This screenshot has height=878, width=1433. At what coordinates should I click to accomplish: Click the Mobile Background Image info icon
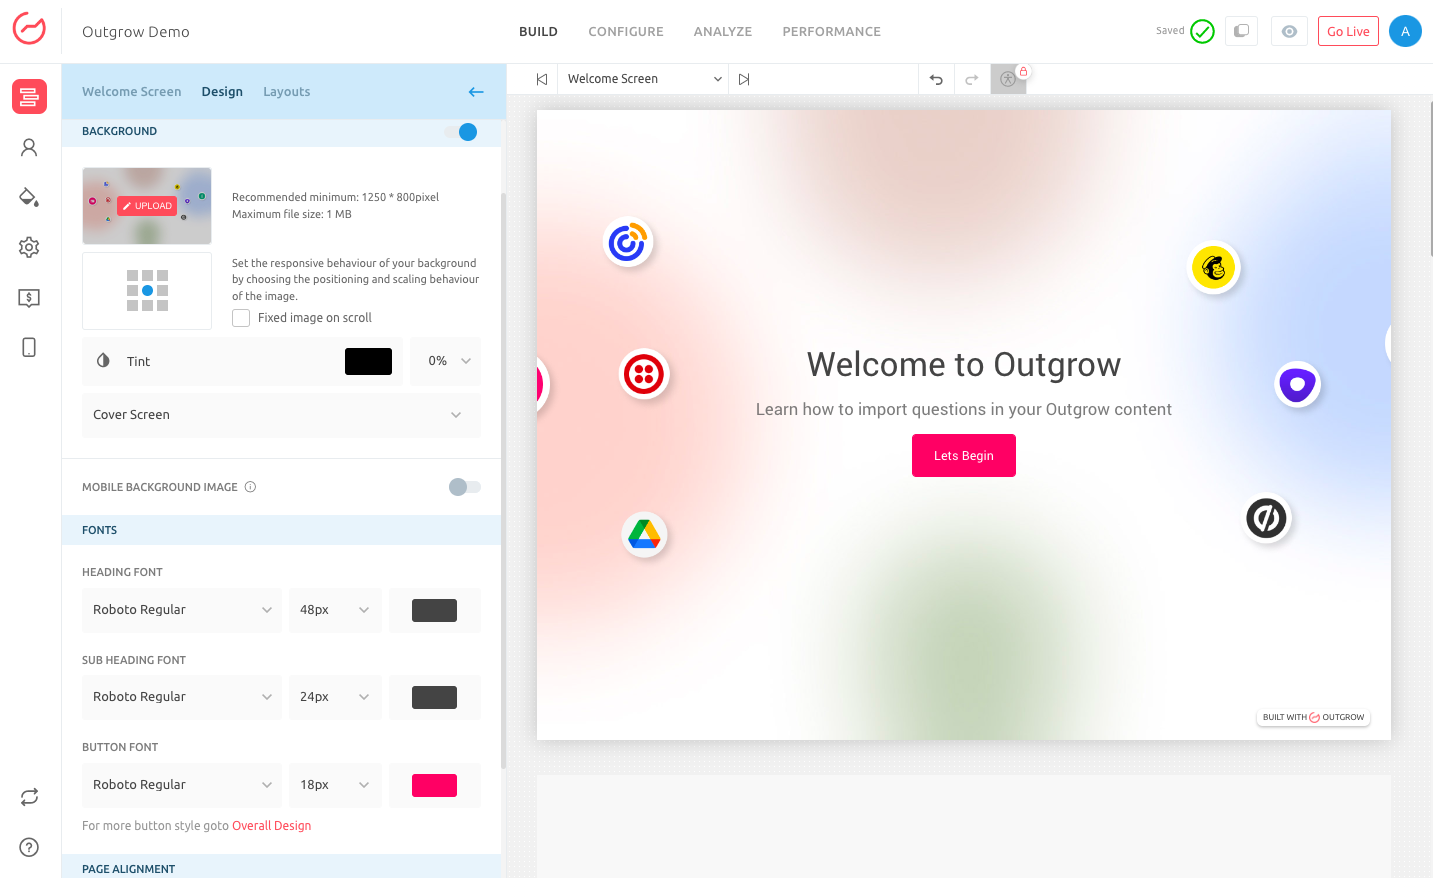pos(250,487)
